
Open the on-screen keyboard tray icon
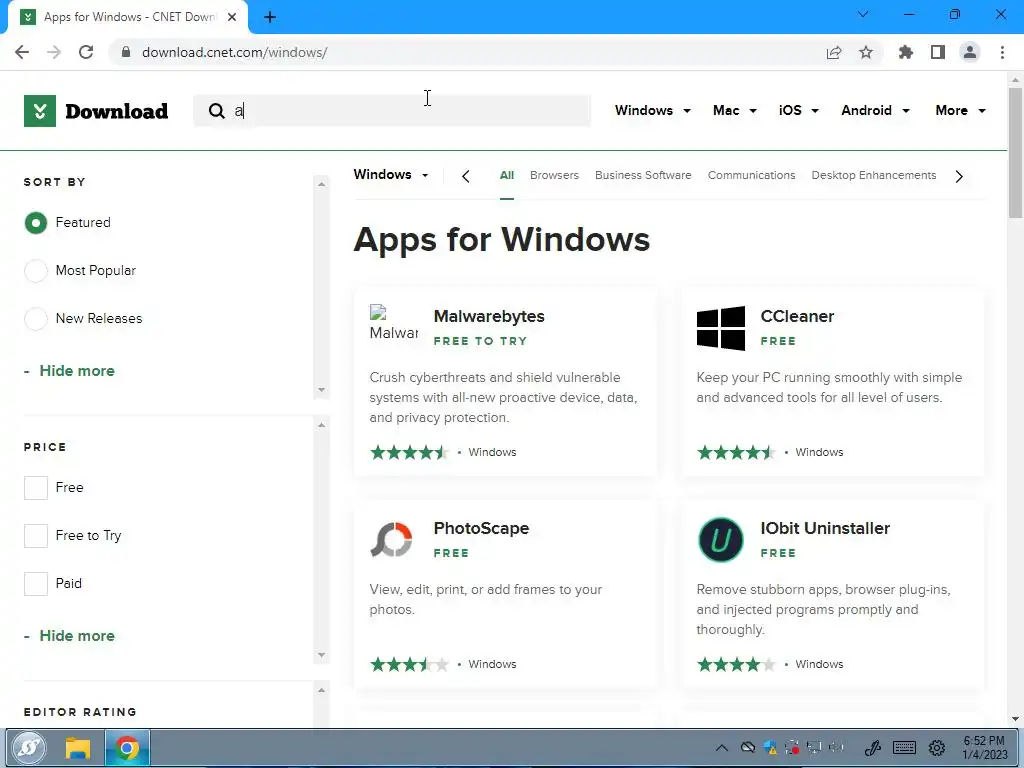904,748
